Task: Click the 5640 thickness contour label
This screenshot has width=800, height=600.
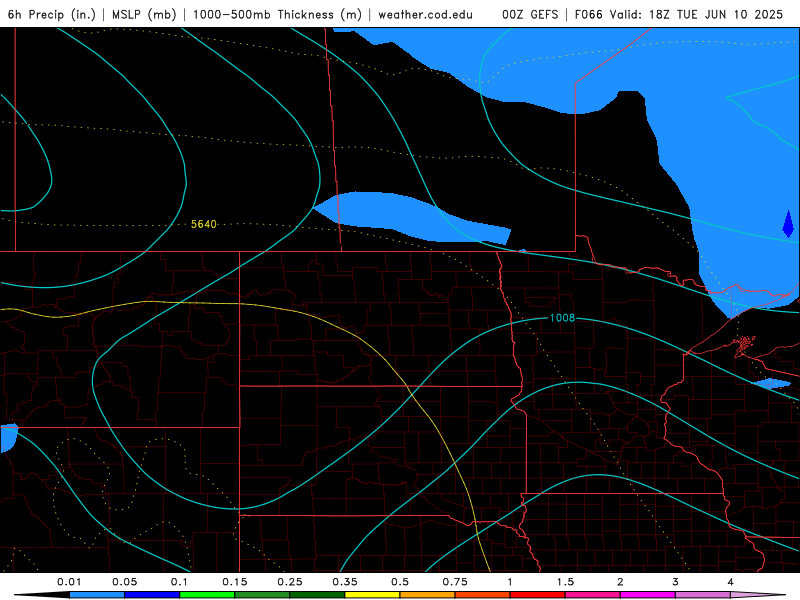Action: 204,224
